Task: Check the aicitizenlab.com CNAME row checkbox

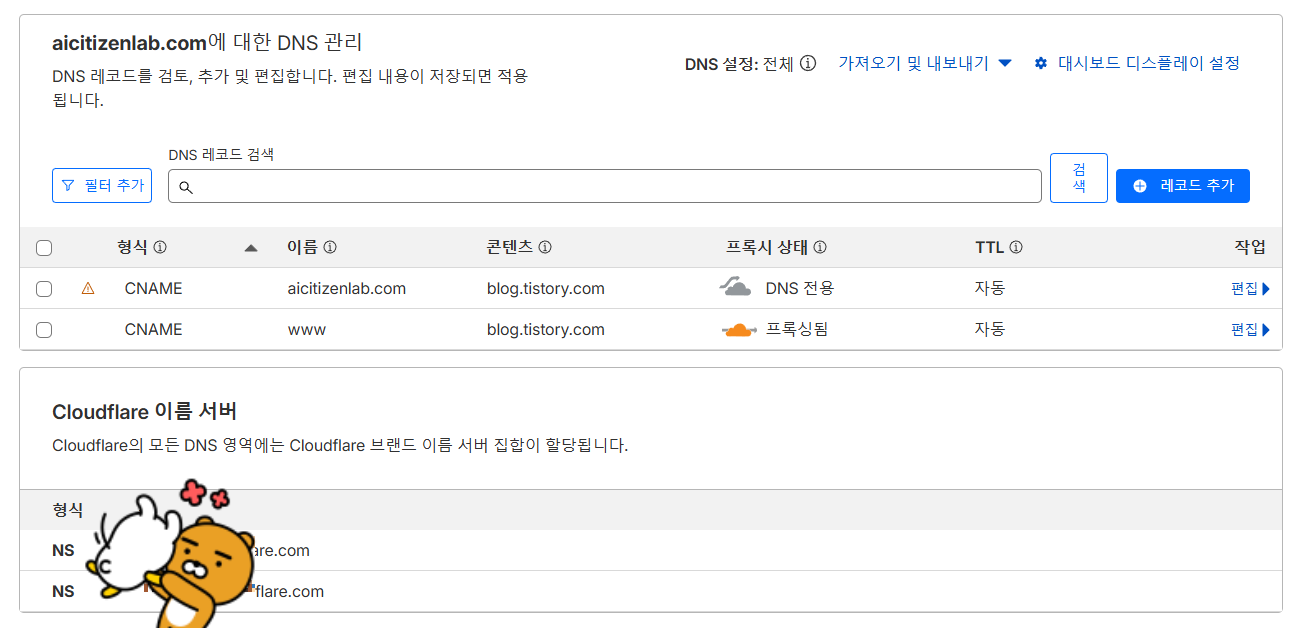Action: [44, 289]
